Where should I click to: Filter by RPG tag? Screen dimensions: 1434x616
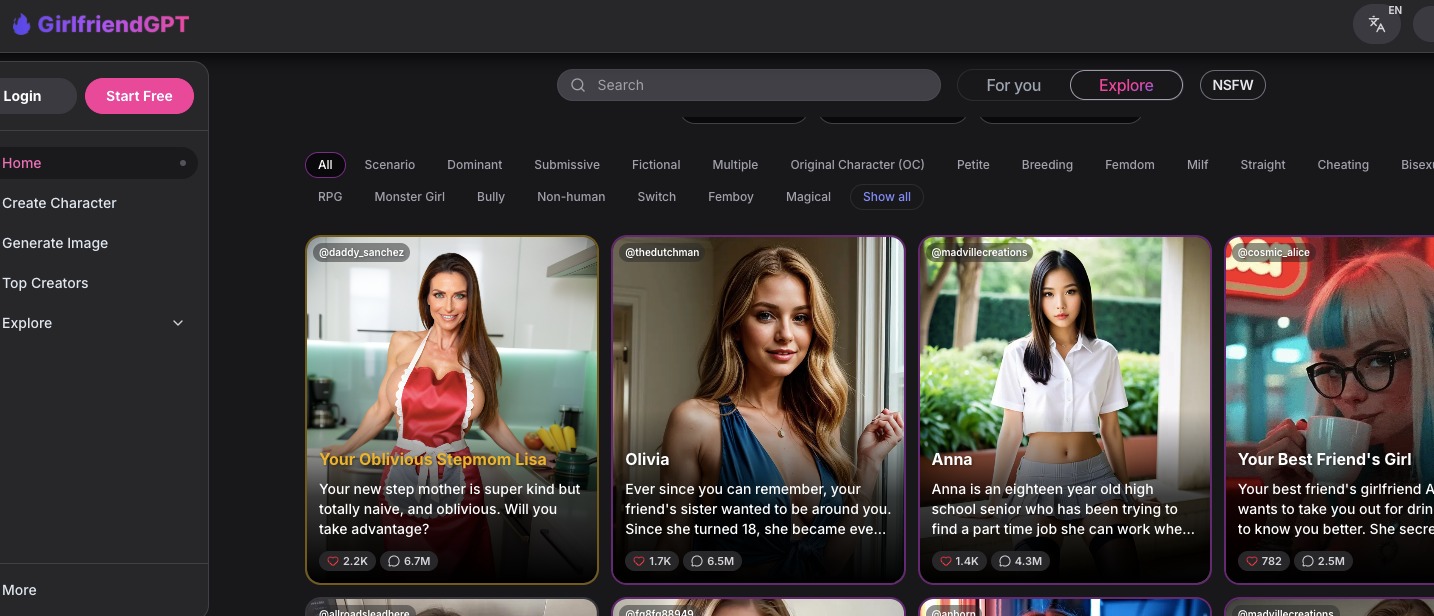[x=330, y=197]
